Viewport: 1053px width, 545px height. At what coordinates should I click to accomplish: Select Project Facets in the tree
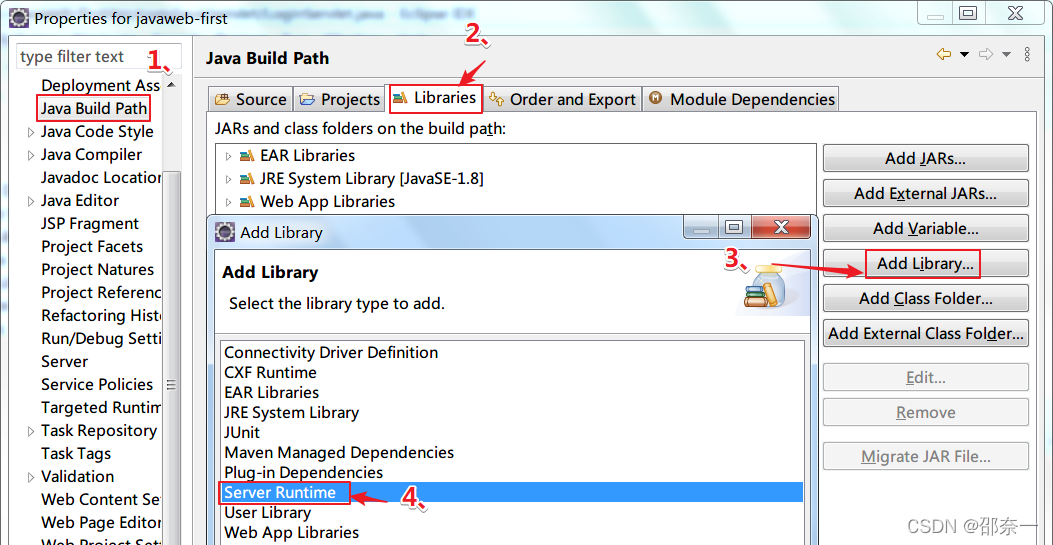point(92,246)
